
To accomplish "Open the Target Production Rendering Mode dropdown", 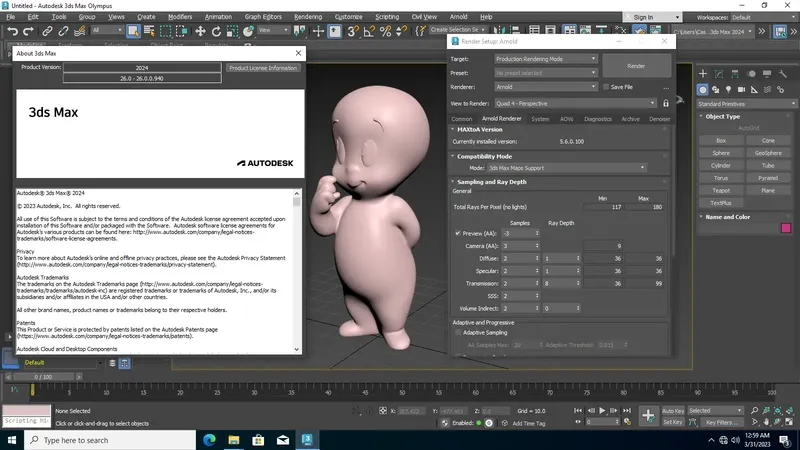I will (x=545, y=59).
